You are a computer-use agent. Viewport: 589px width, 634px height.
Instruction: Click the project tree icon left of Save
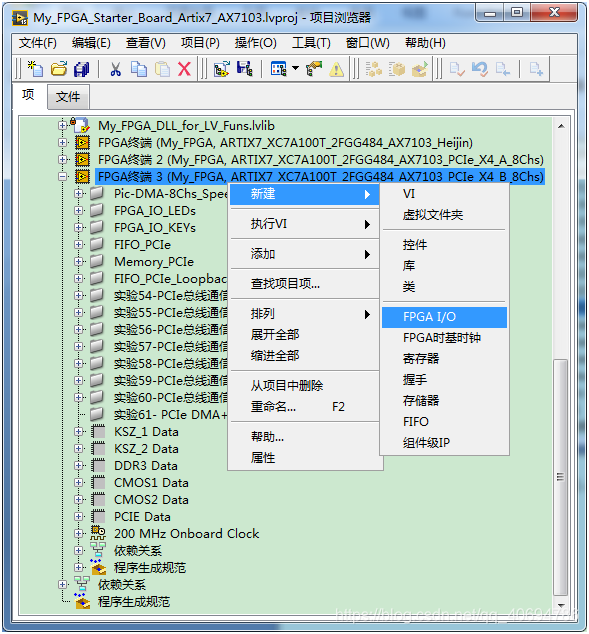click(x=222, y=69)
